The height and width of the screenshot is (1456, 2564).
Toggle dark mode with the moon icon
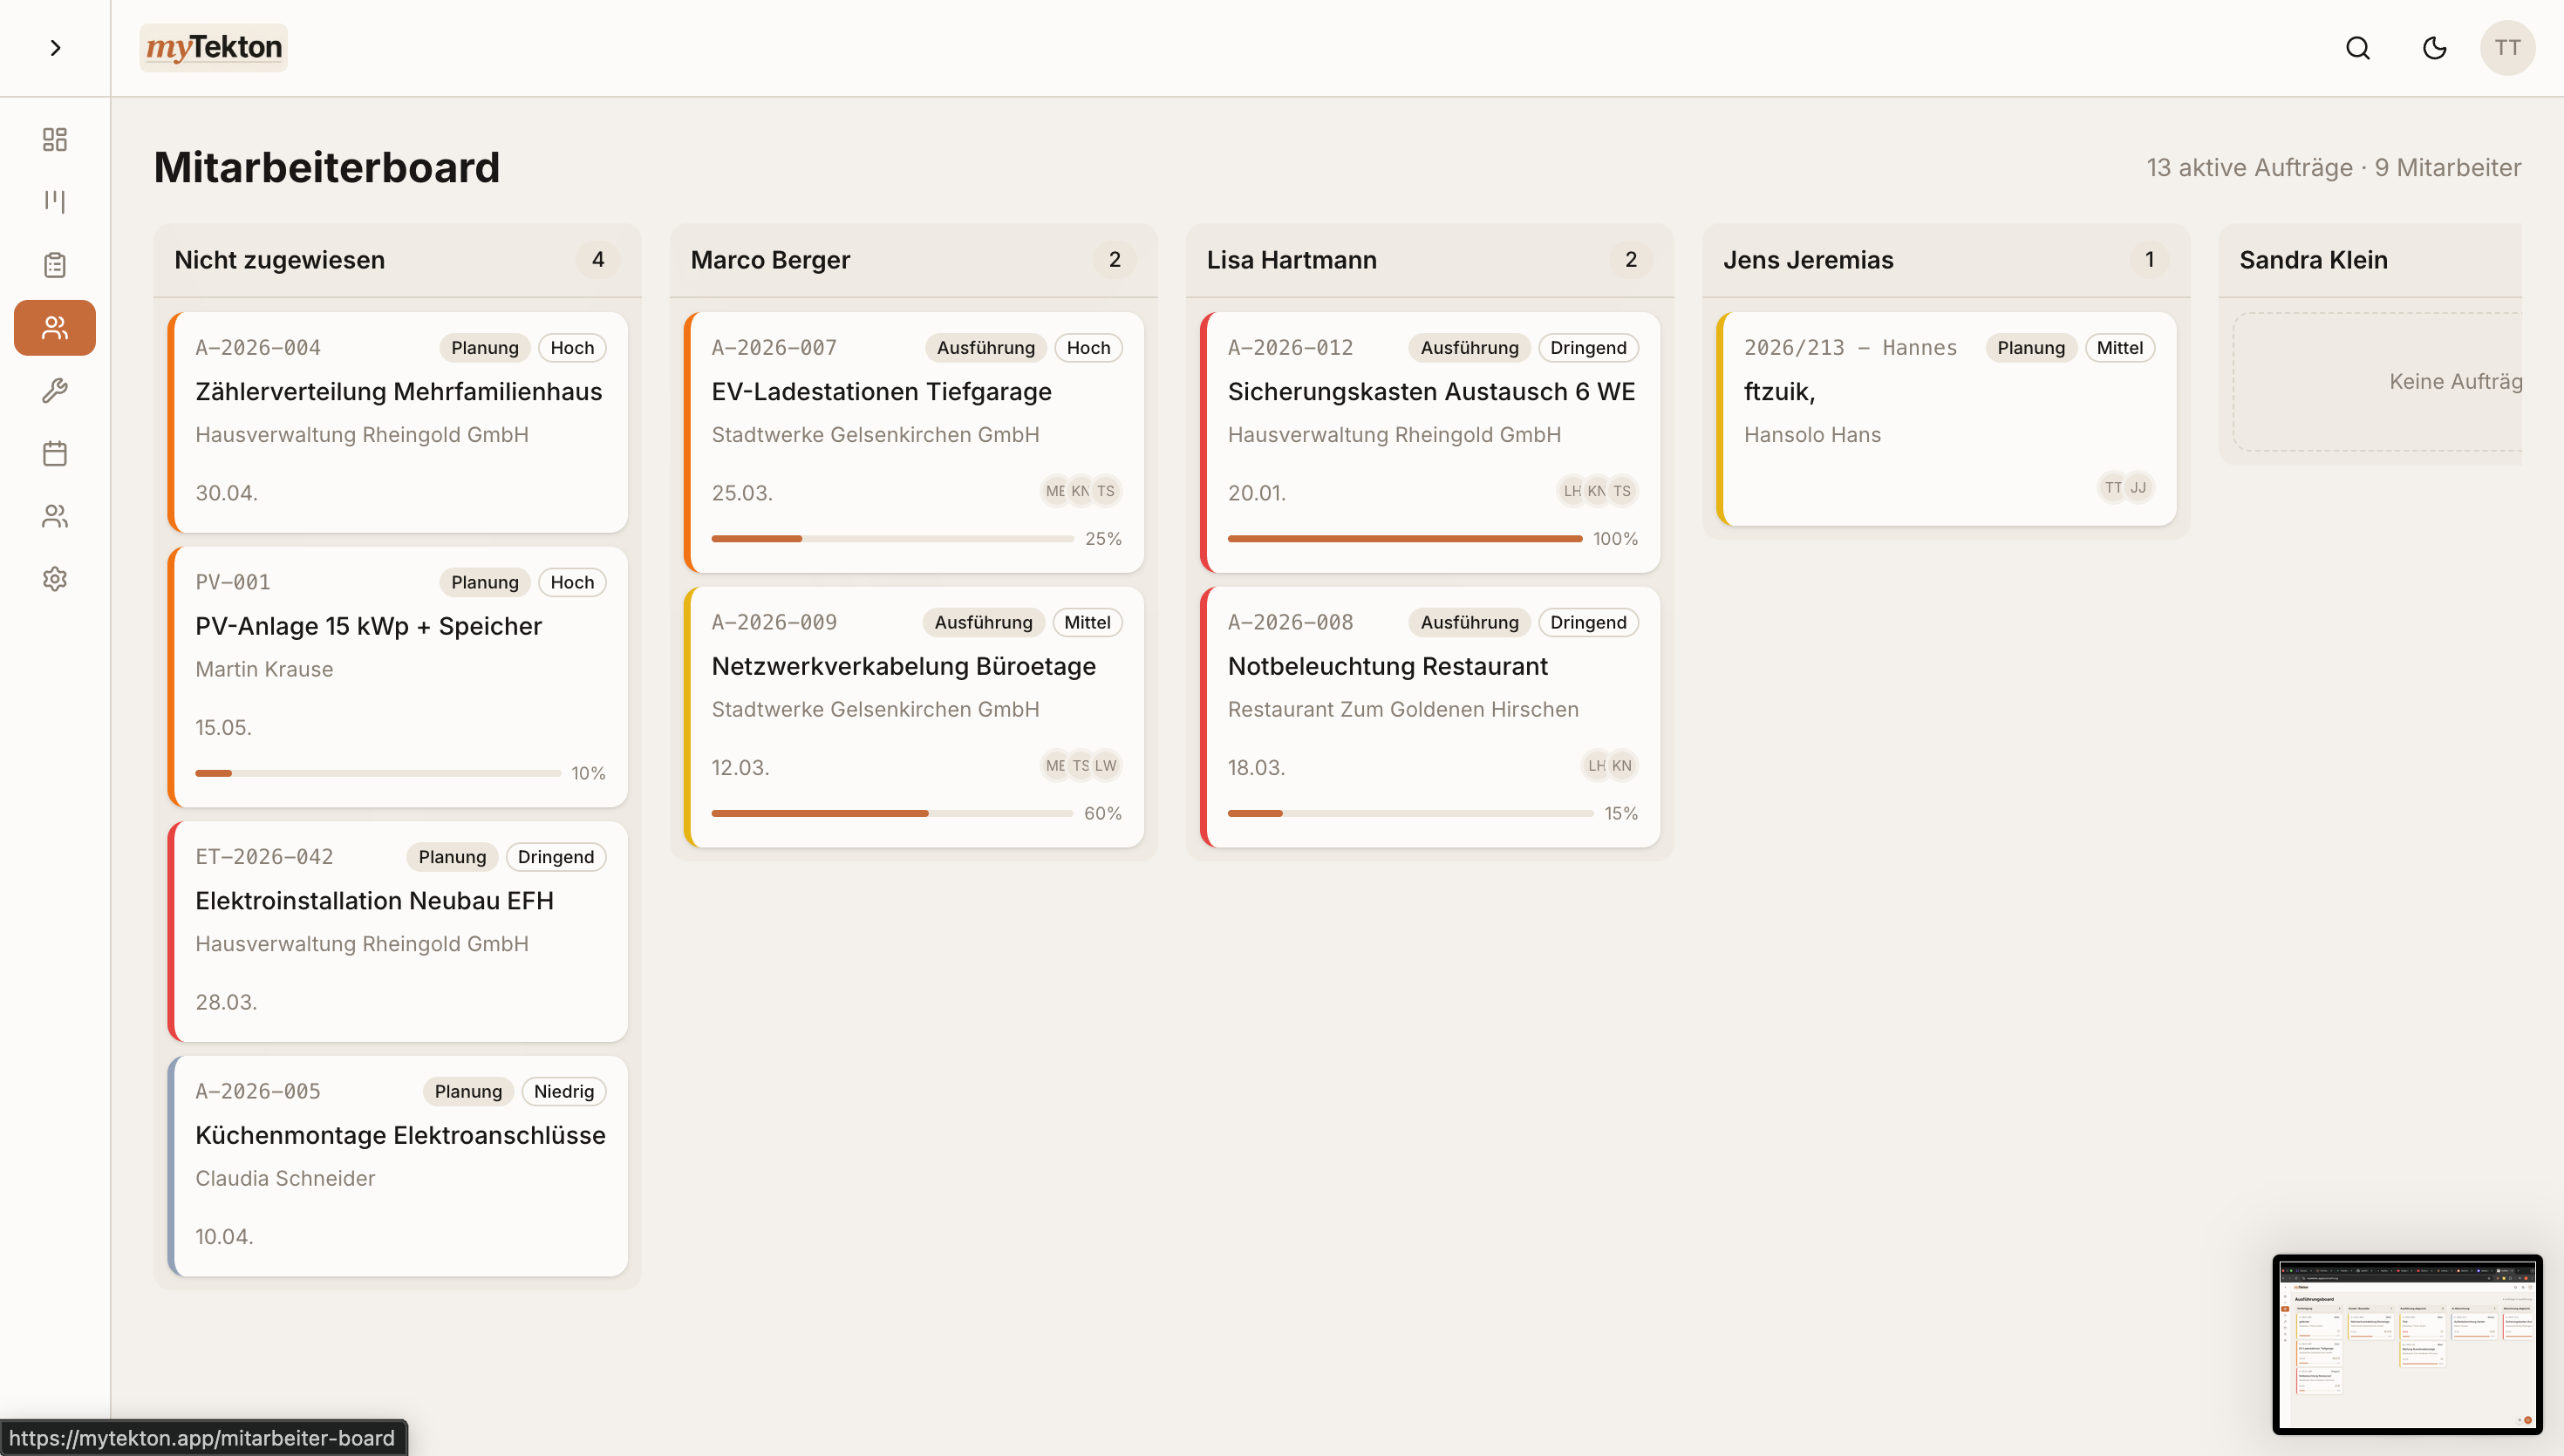tap(2434, 48)
